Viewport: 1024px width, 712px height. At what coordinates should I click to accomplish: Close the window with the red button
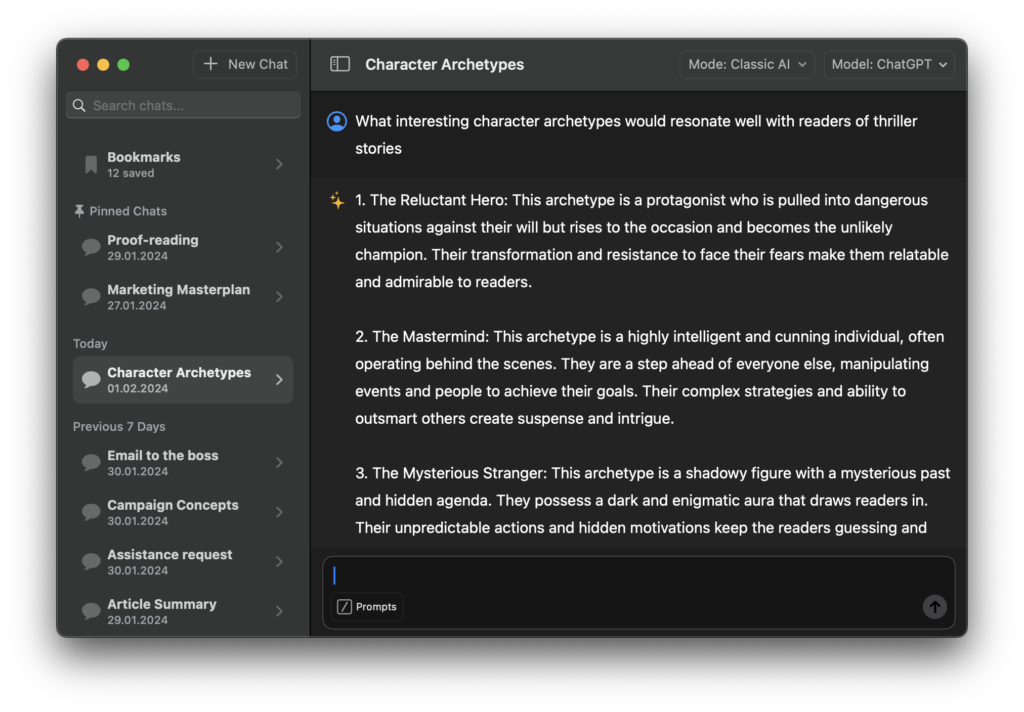[83, 65]
